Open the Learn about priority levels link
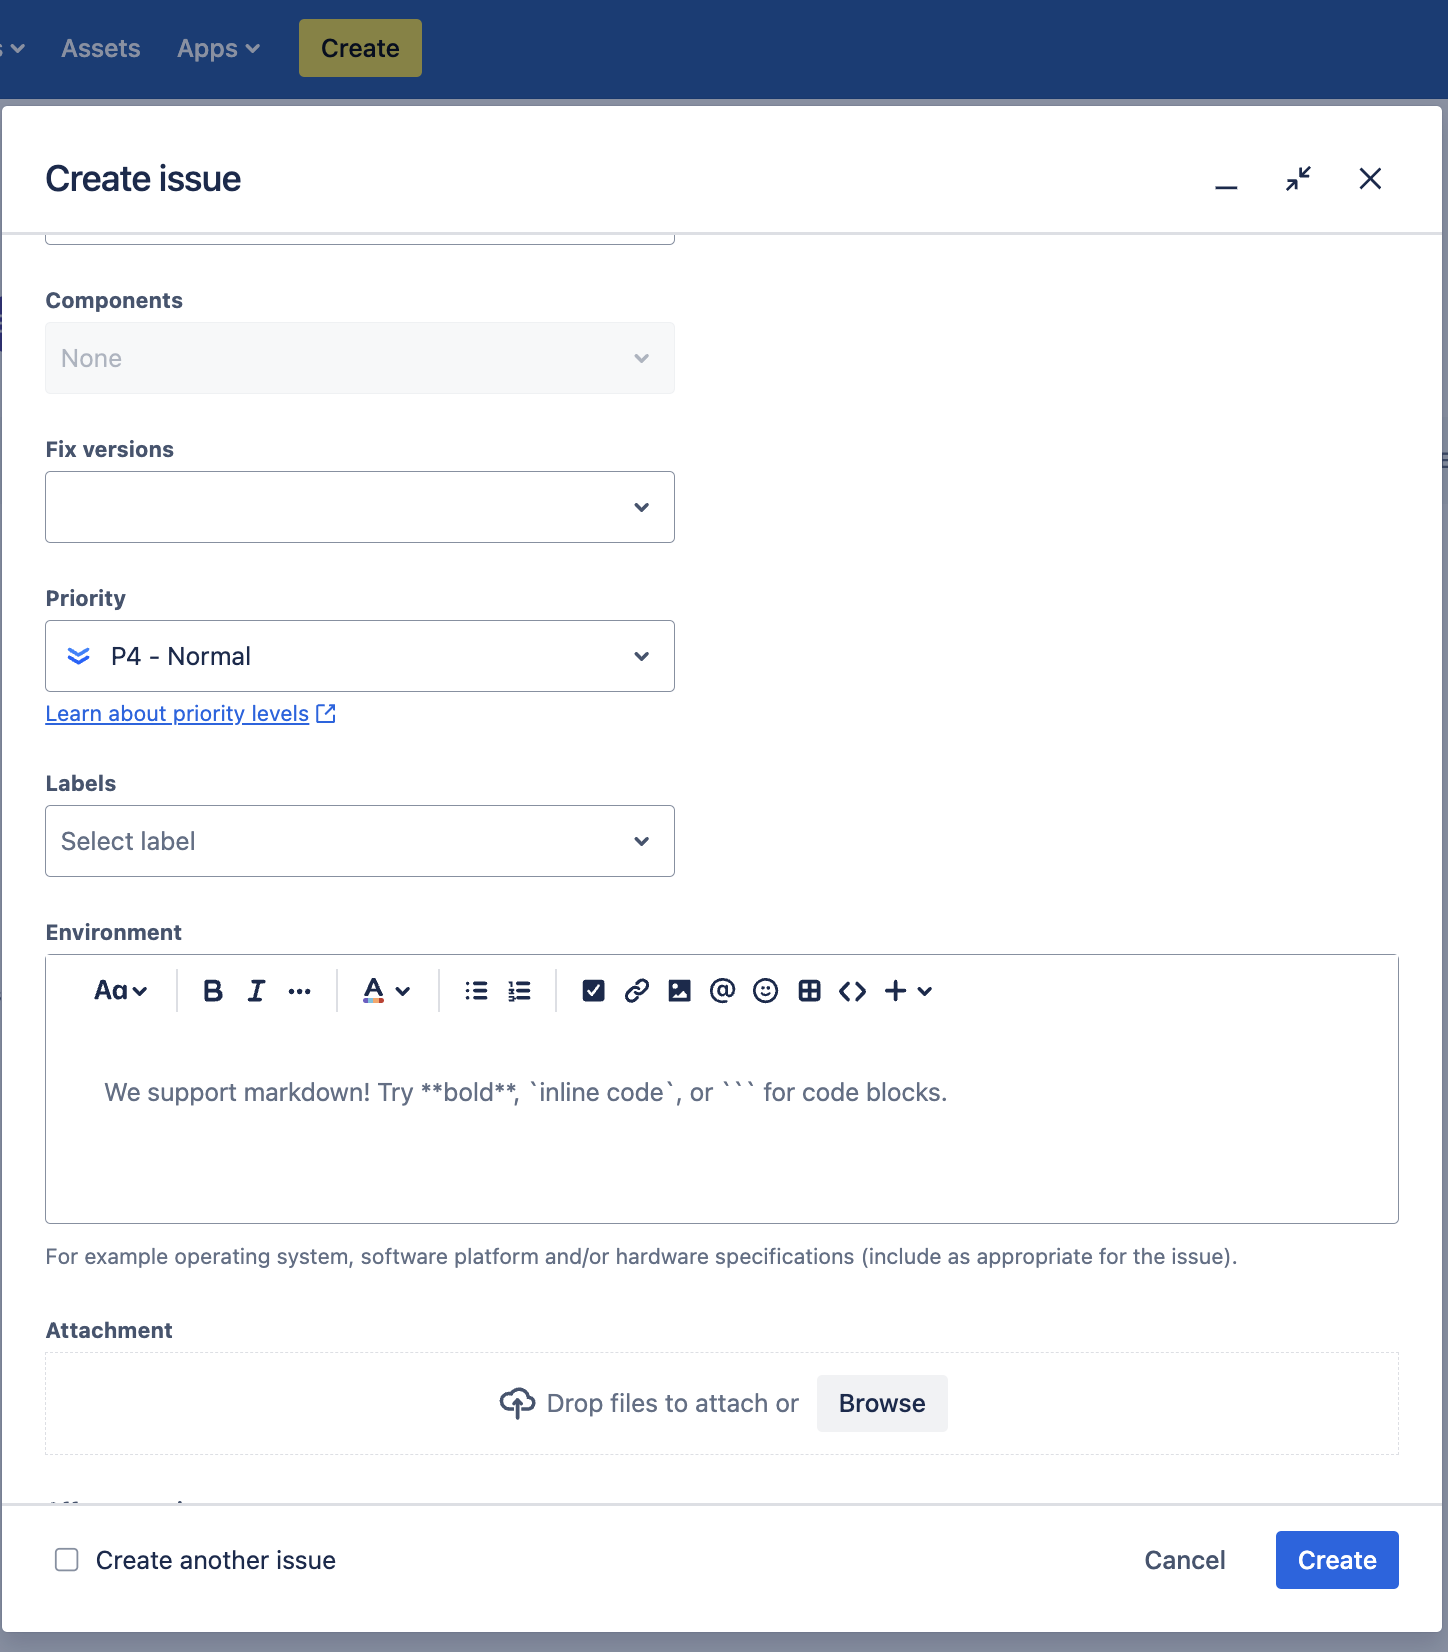Viewport: 1448px width, 1652px height. coord(177,713)
